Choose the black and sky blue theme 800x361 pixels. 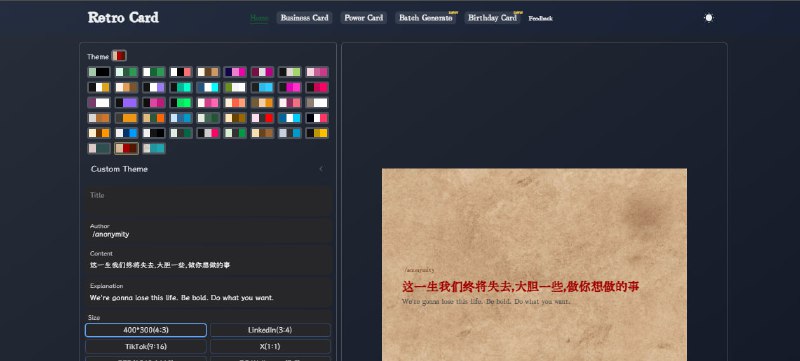(x=262, y=87)
